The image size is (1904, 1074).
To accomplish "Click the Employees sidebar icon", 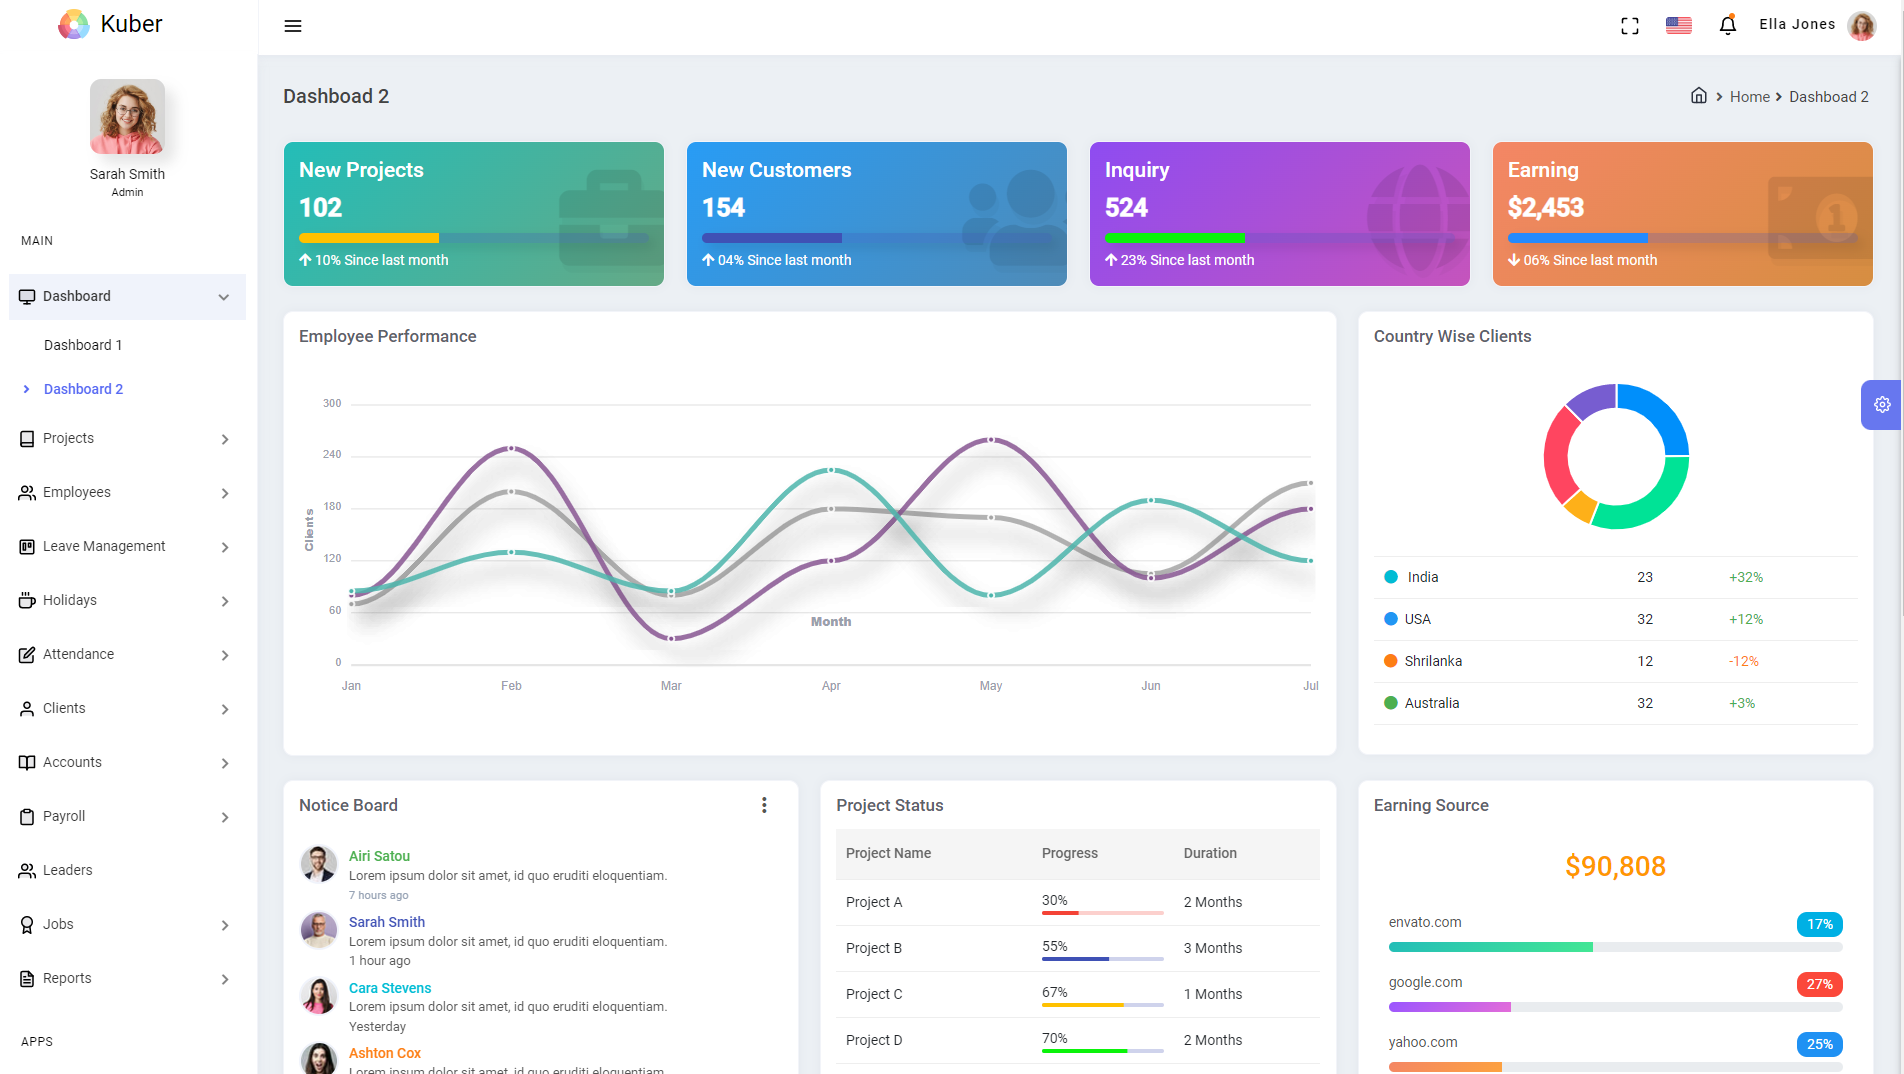I will tap(26, 492).
